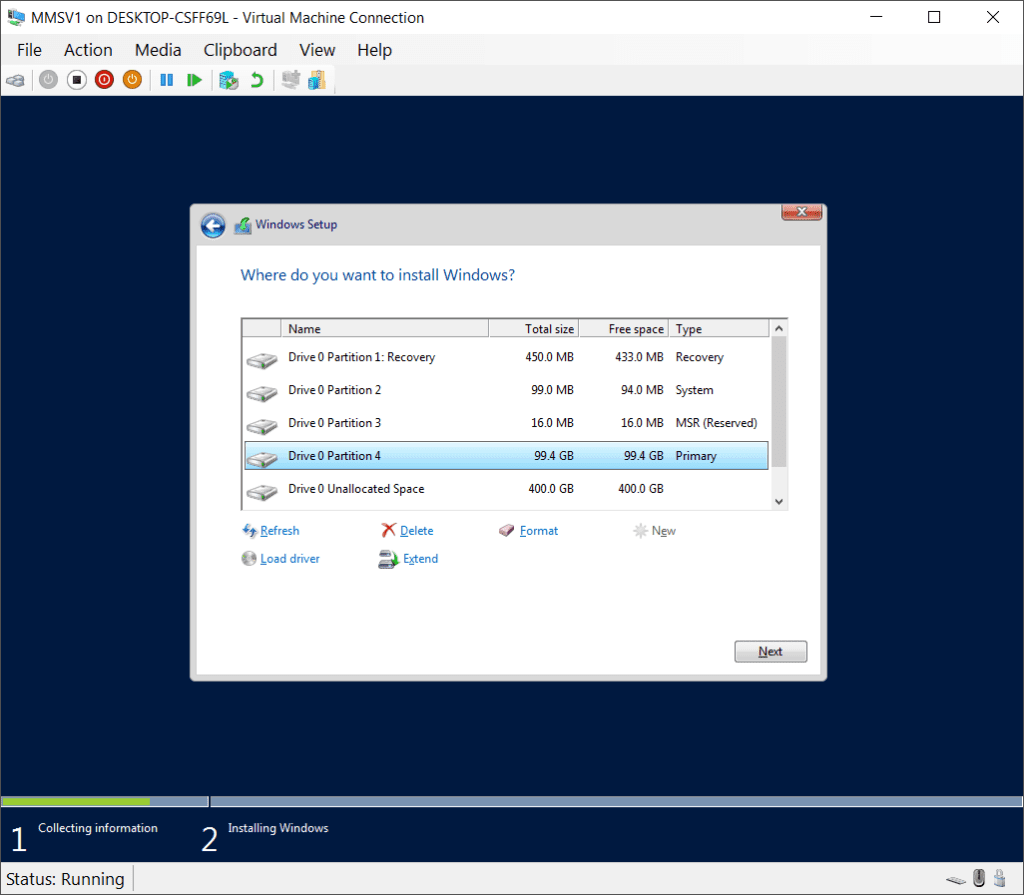The height and width of the screenshot is (895, 1024).
Task: Create a checkpoint with the toolbar icon
Action: point(229,80)
